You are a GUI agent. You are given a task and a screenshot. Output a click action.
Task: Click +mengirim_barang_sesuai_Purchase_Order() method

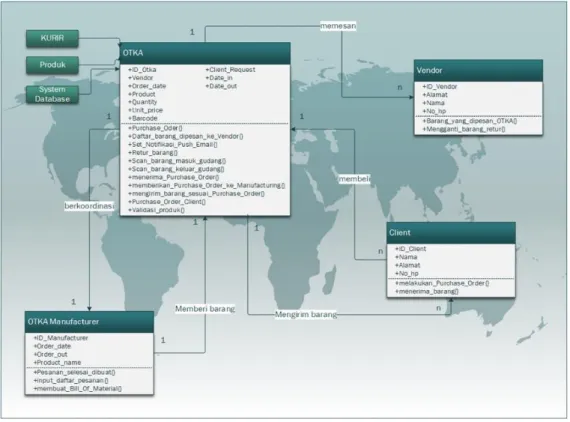196,193
